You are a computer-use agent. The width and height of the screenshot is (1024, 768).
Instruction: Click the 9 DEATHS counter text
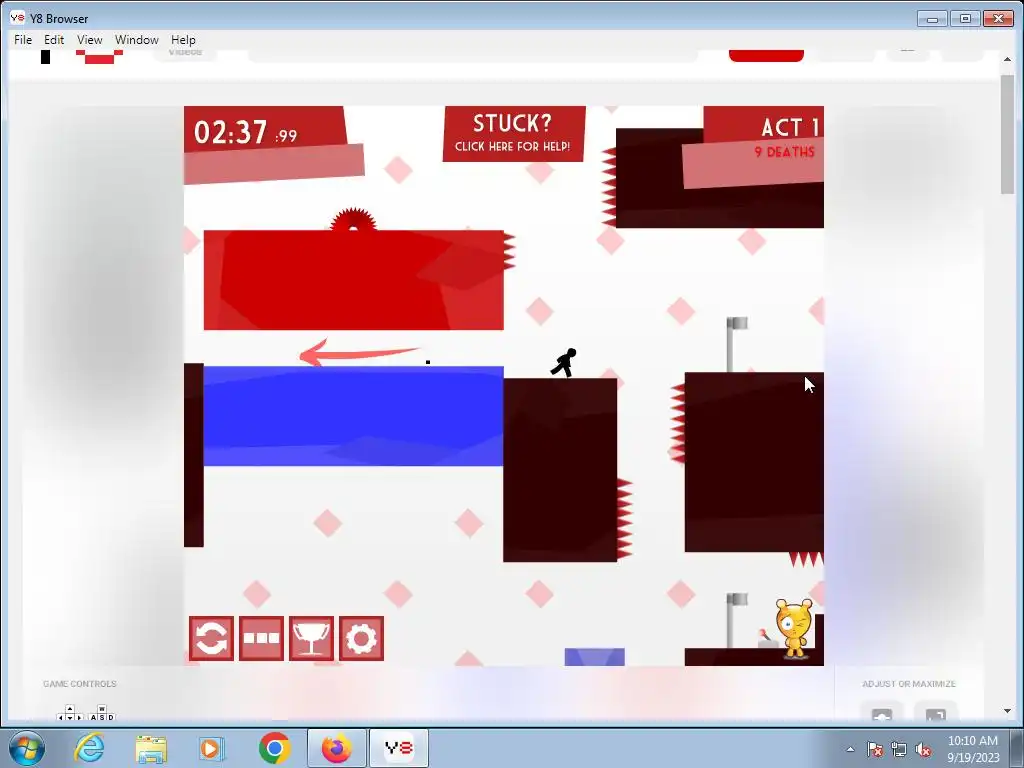tap(785, 152)
